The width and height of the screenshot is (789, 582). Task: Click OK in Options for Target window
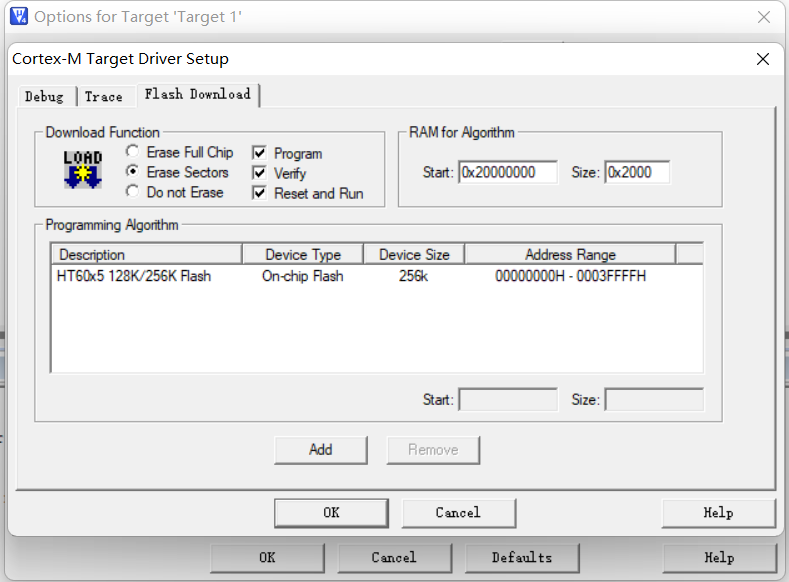(x=267, y=558)
